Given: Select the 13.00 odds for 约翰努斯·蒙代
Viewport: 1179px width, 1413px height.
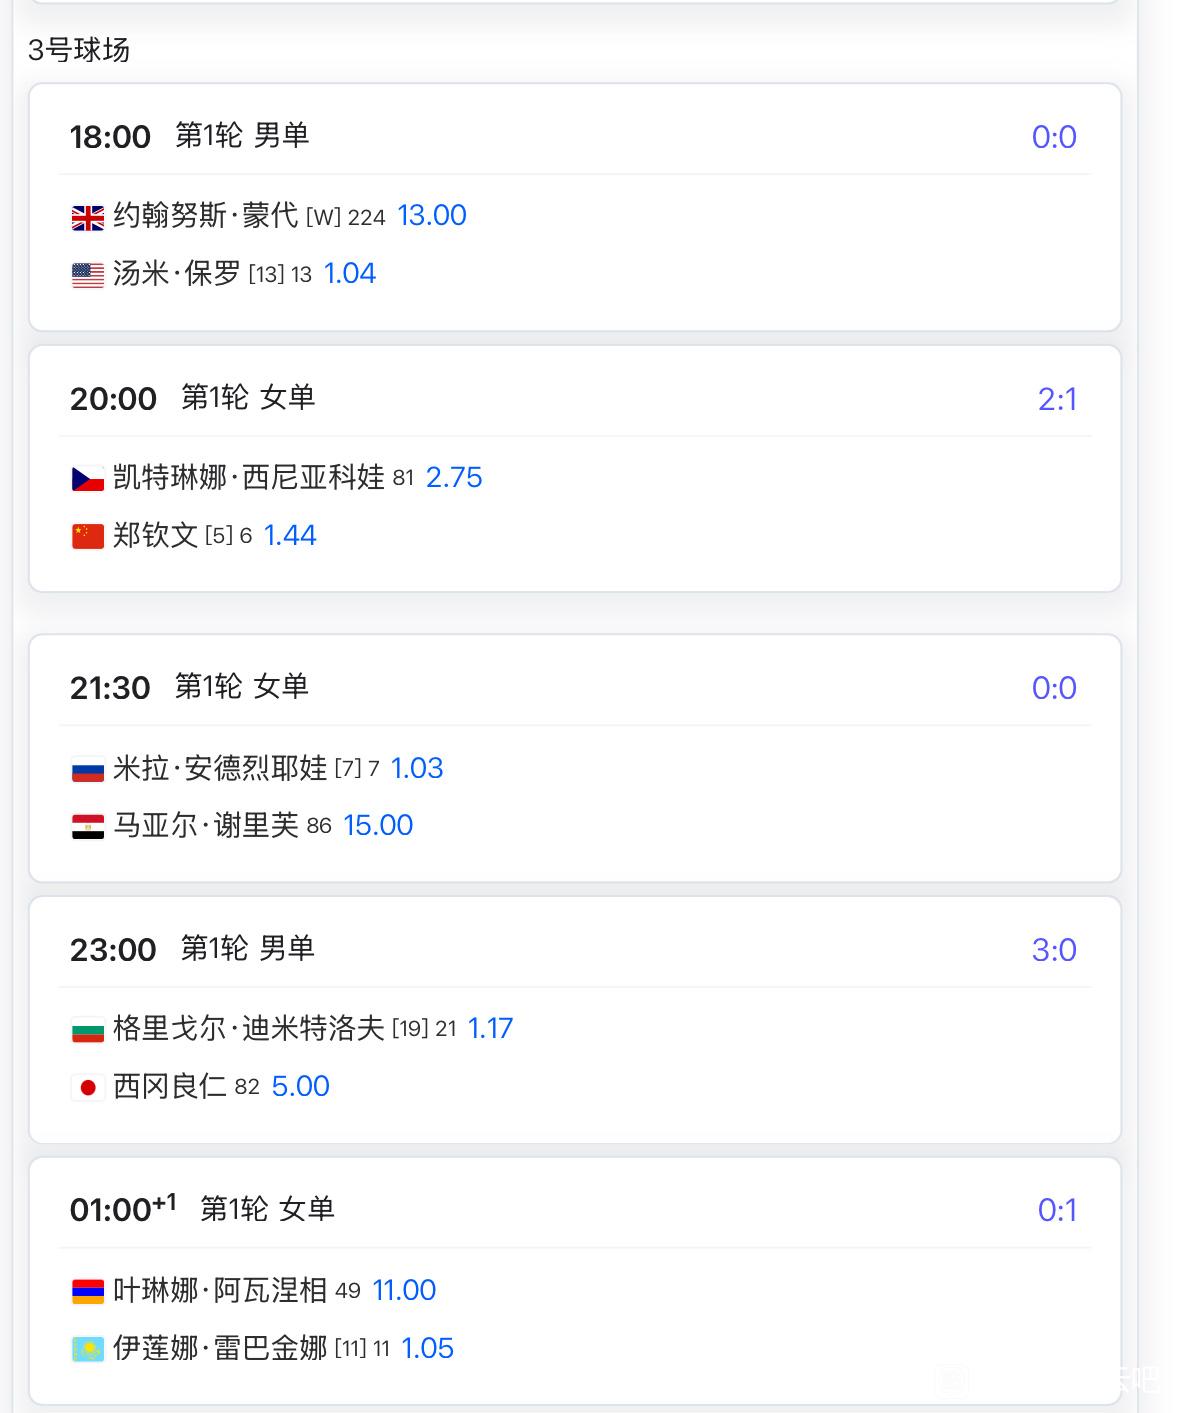Looking at the screenshot, I should [x=432, y=216].
